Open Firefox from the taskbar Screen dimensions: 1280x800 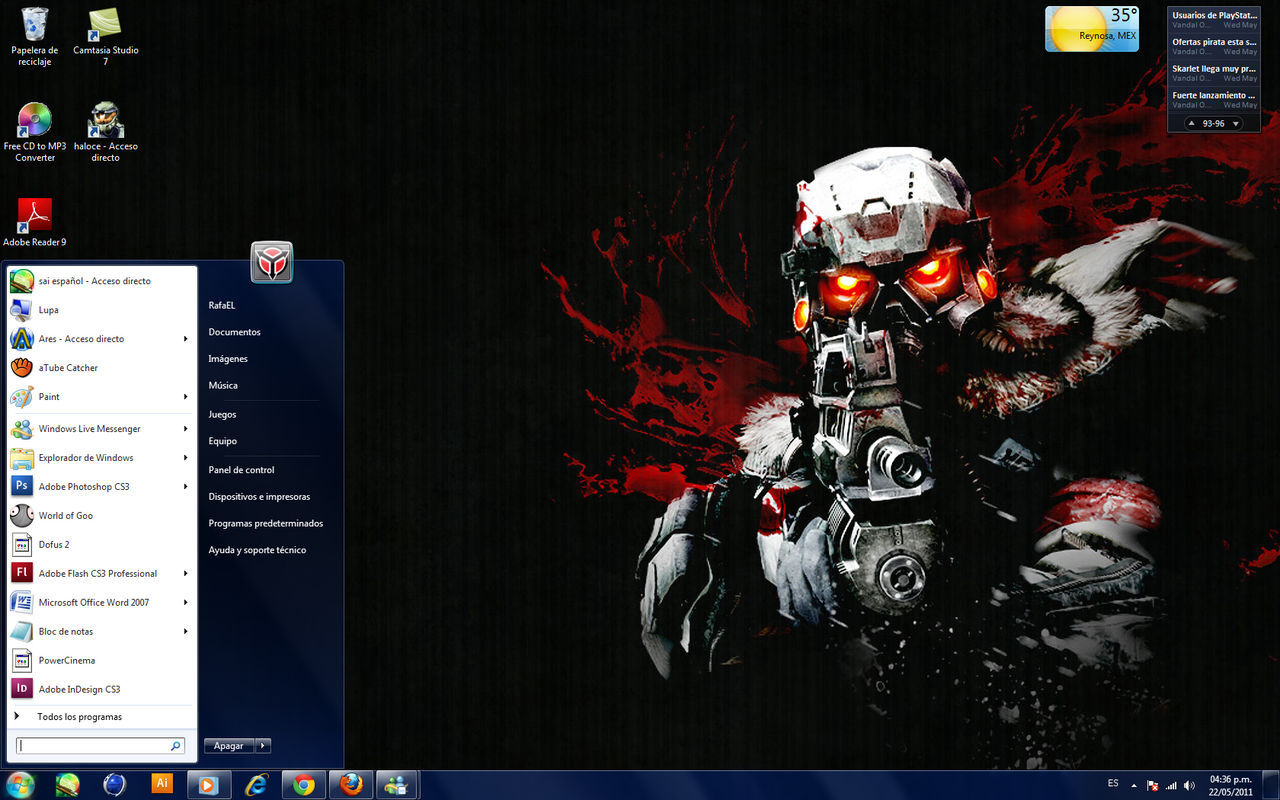pos(351,785)
